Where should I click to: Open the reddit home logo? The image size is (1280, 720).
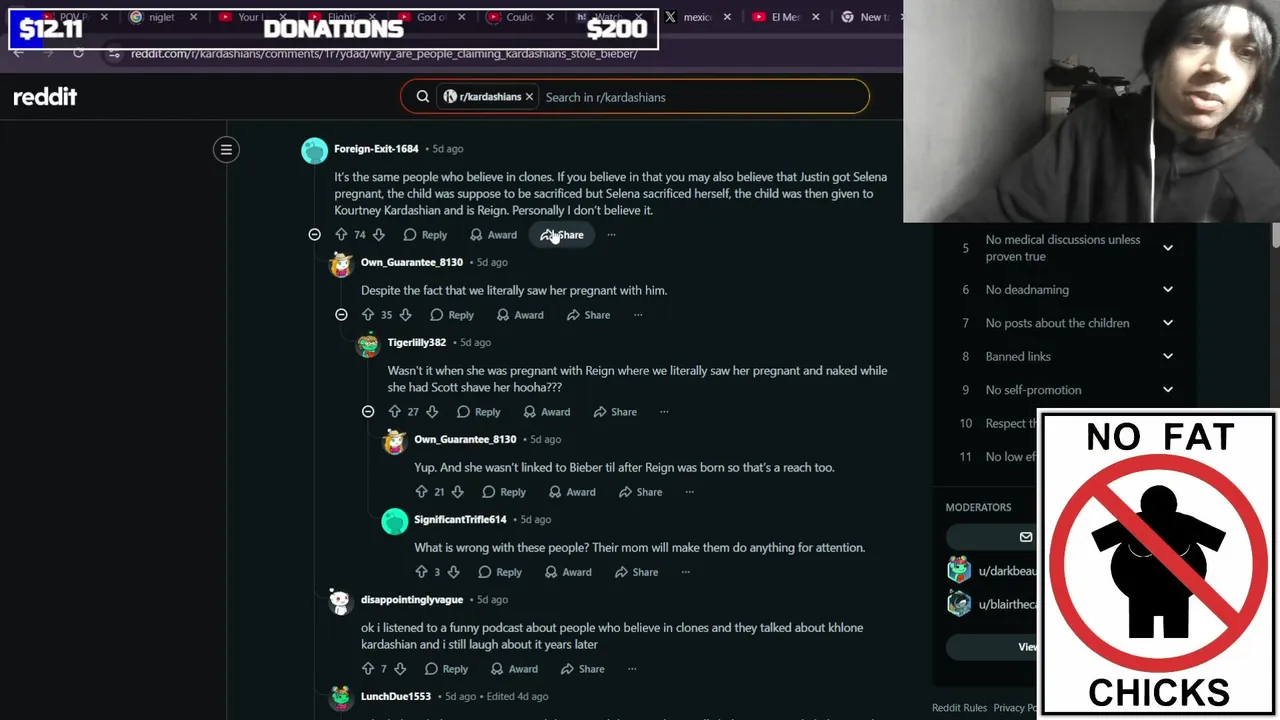[45, 97]
